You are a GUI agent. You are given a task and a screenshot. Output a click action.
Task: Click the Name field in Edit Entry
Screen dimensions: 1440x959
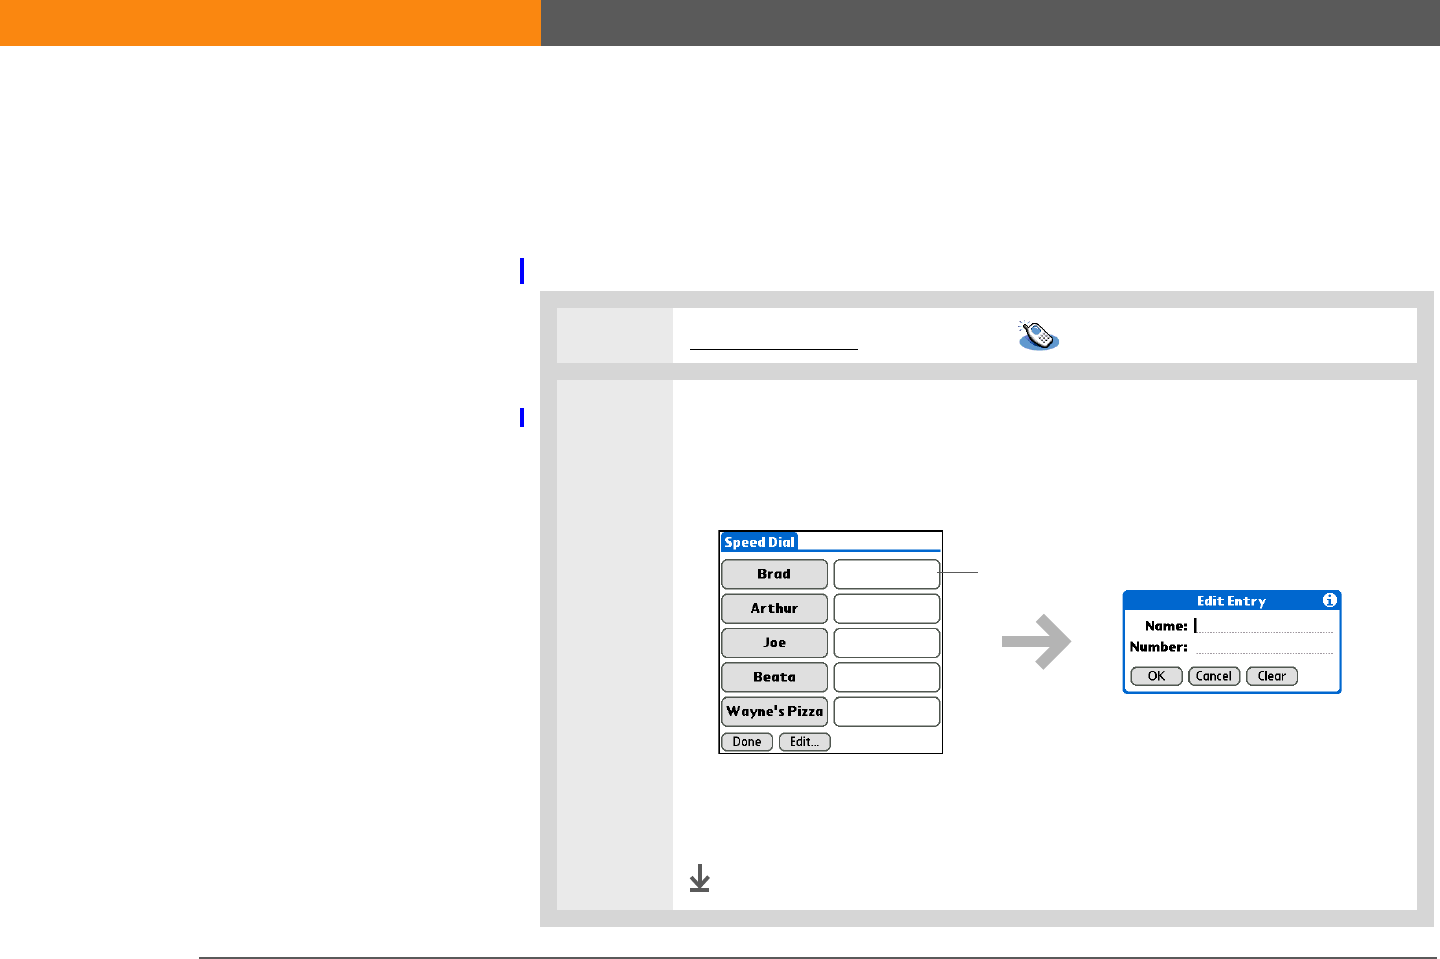pyautogui.click(x=1264, y=626)
